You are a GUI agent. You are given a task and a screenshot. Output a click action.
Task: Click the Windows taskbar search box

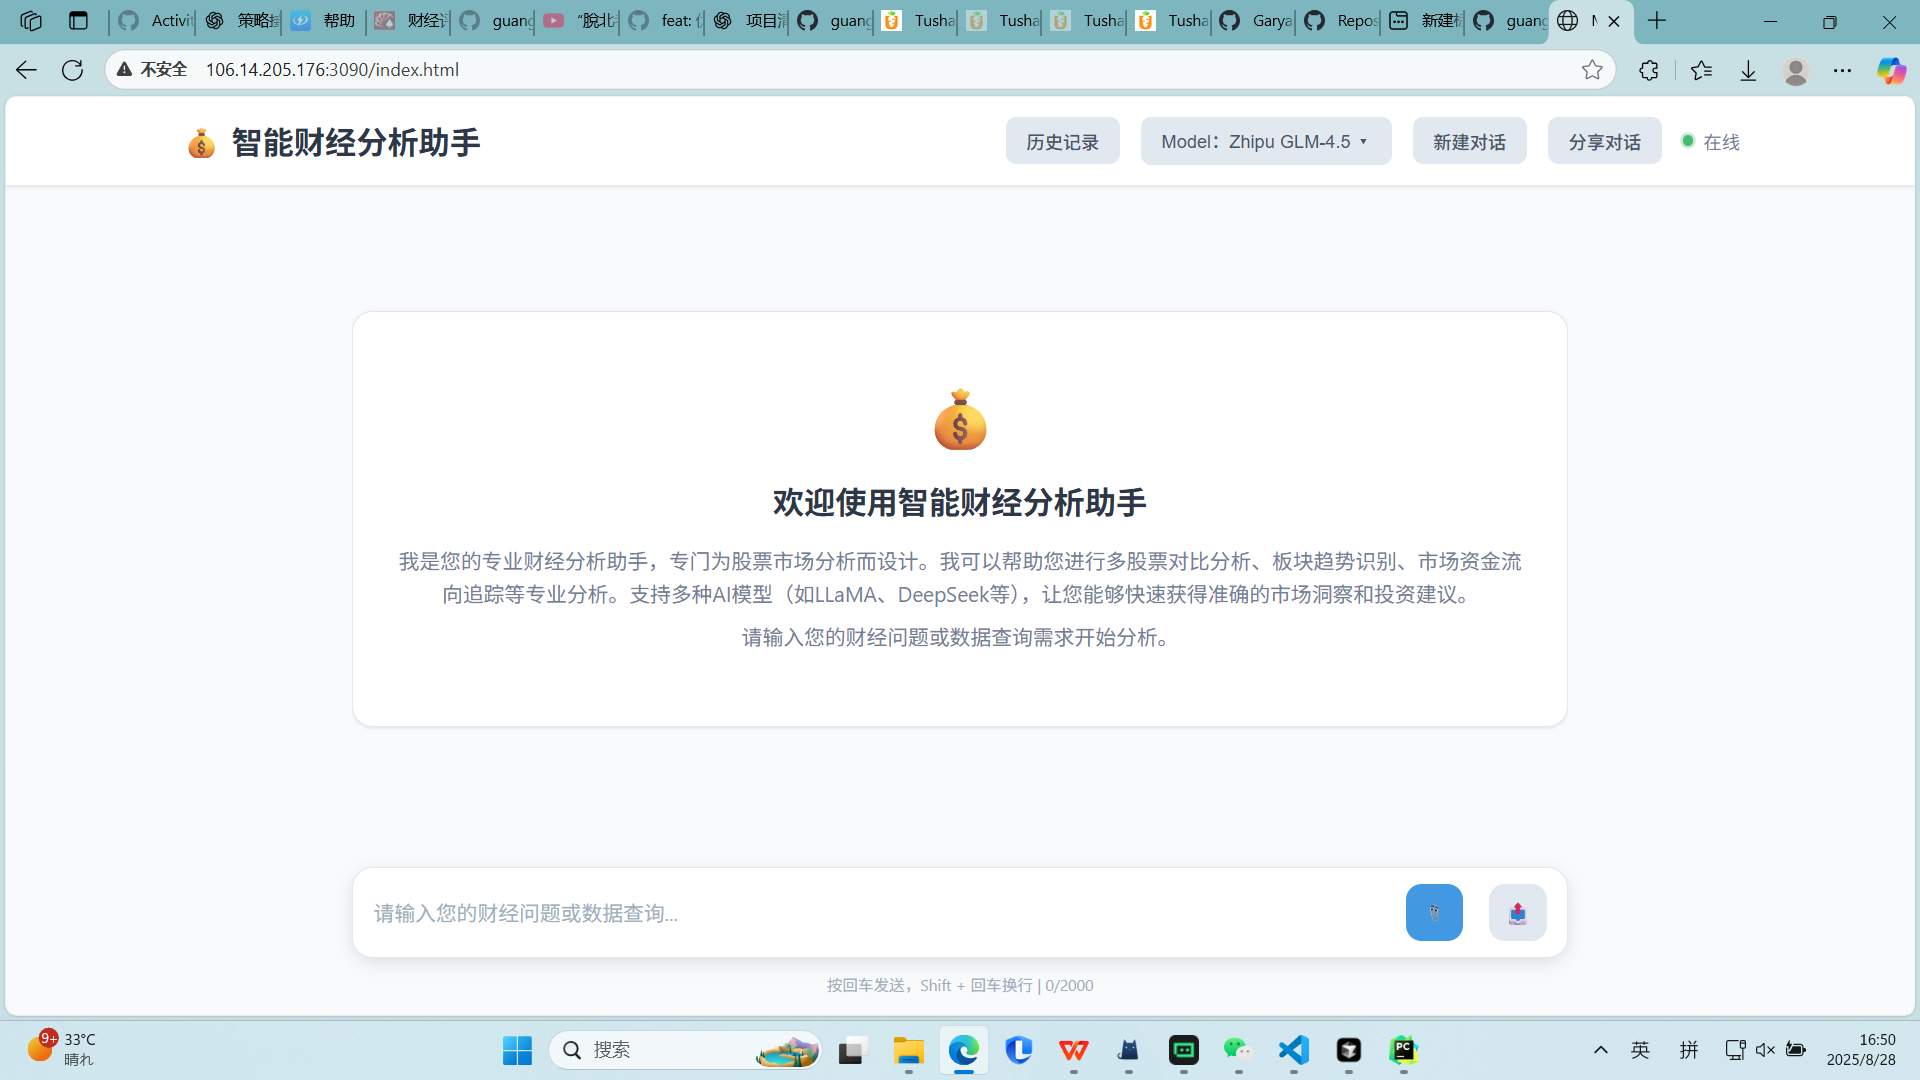click(x=685, y=1050)
